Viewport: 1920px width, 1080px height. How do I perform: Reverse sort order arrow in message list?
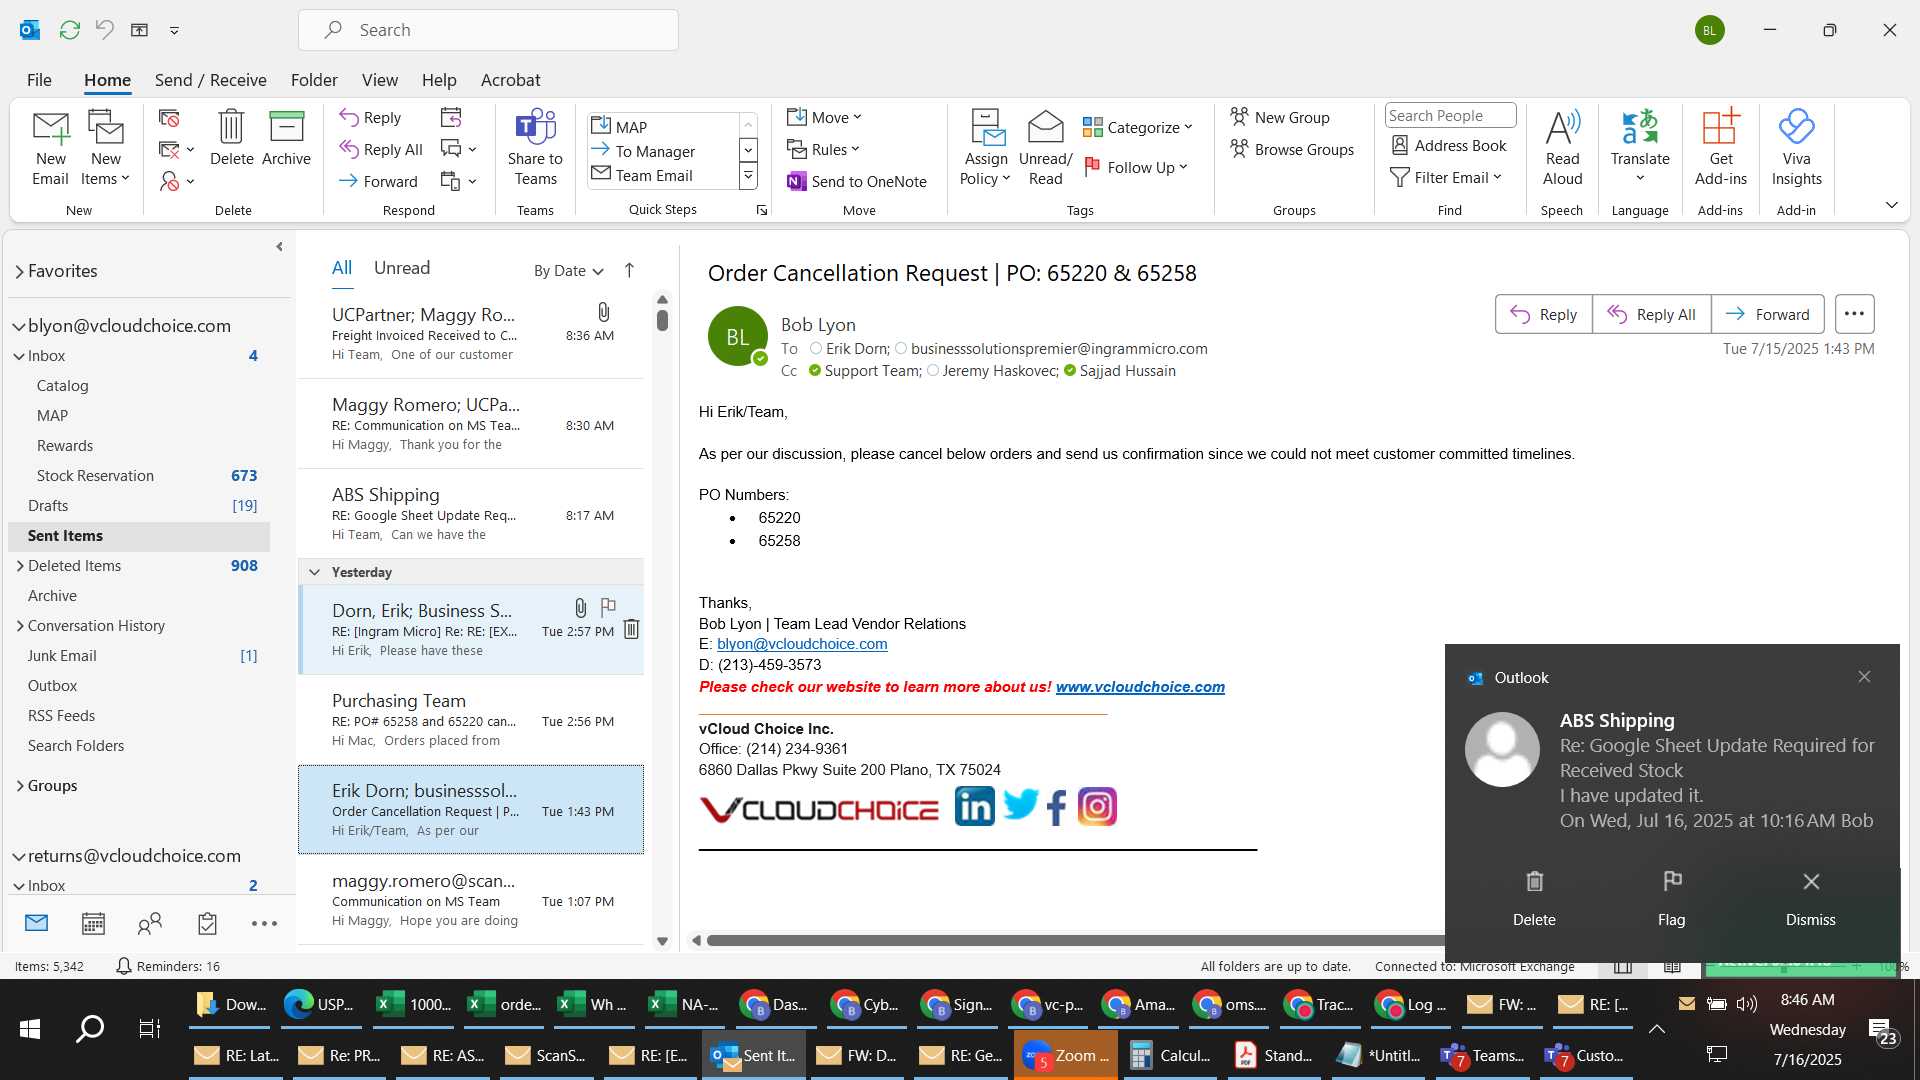click(x=629, y=270)
